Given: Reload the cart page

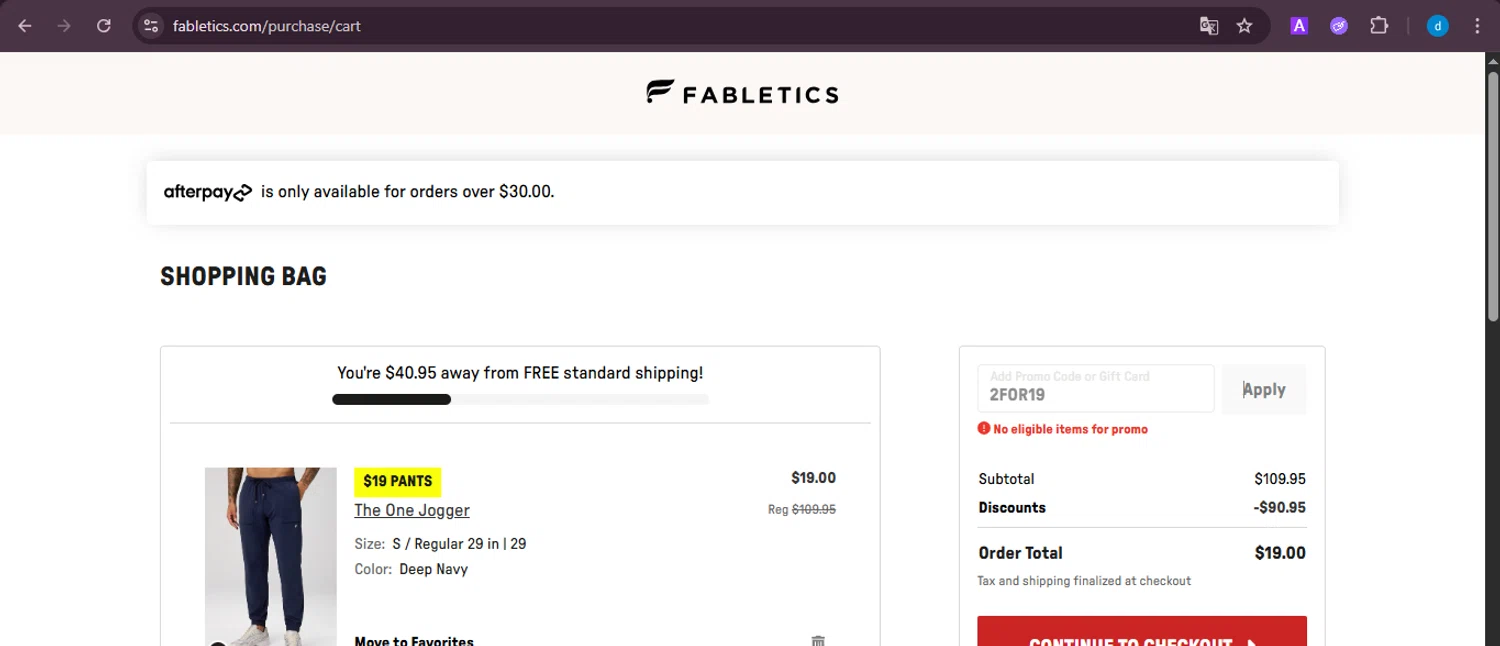Looking at the screenshot, I should click(104, 26).
